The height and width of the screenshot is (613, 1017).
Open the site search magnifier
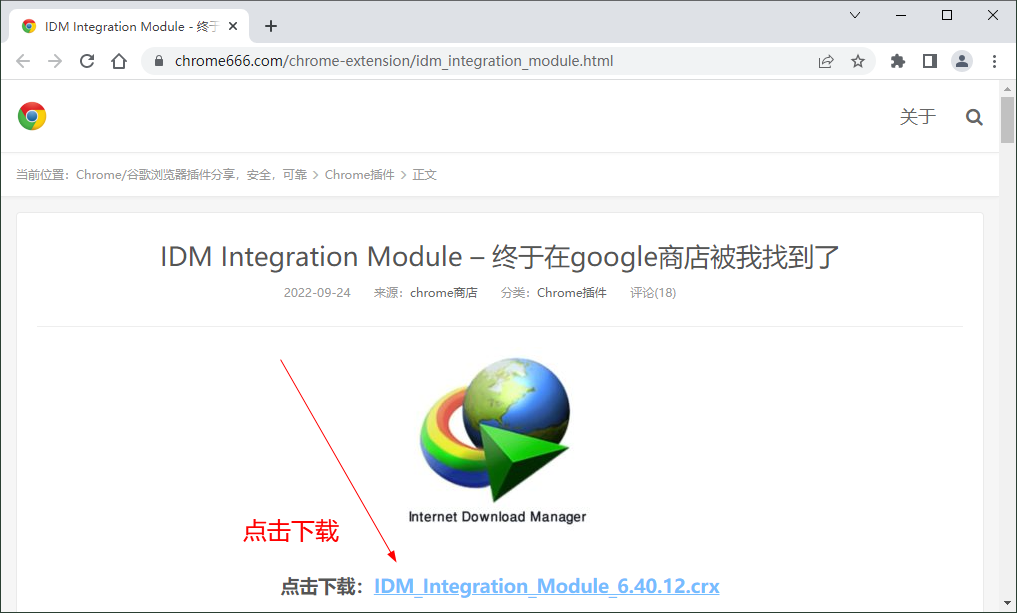(974, 117)
